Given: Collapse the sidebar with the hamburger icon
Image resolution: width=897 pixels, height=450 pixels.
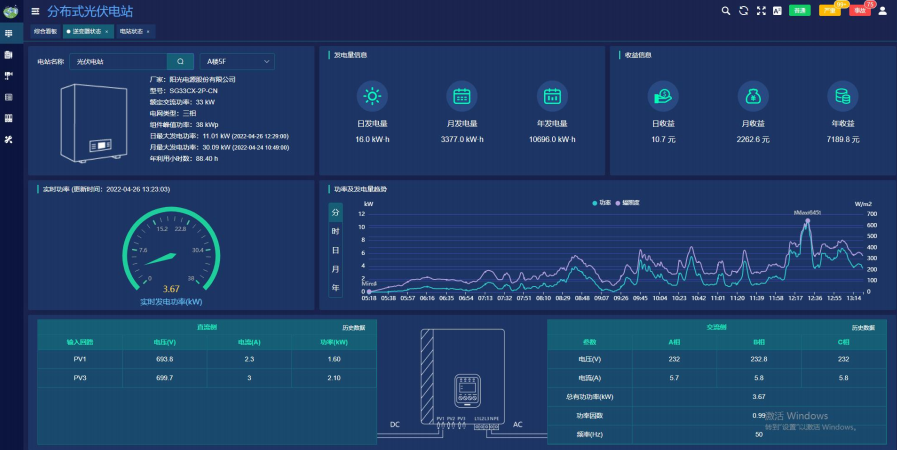Looking at the screenshot, I should click(x=35, y=11).
